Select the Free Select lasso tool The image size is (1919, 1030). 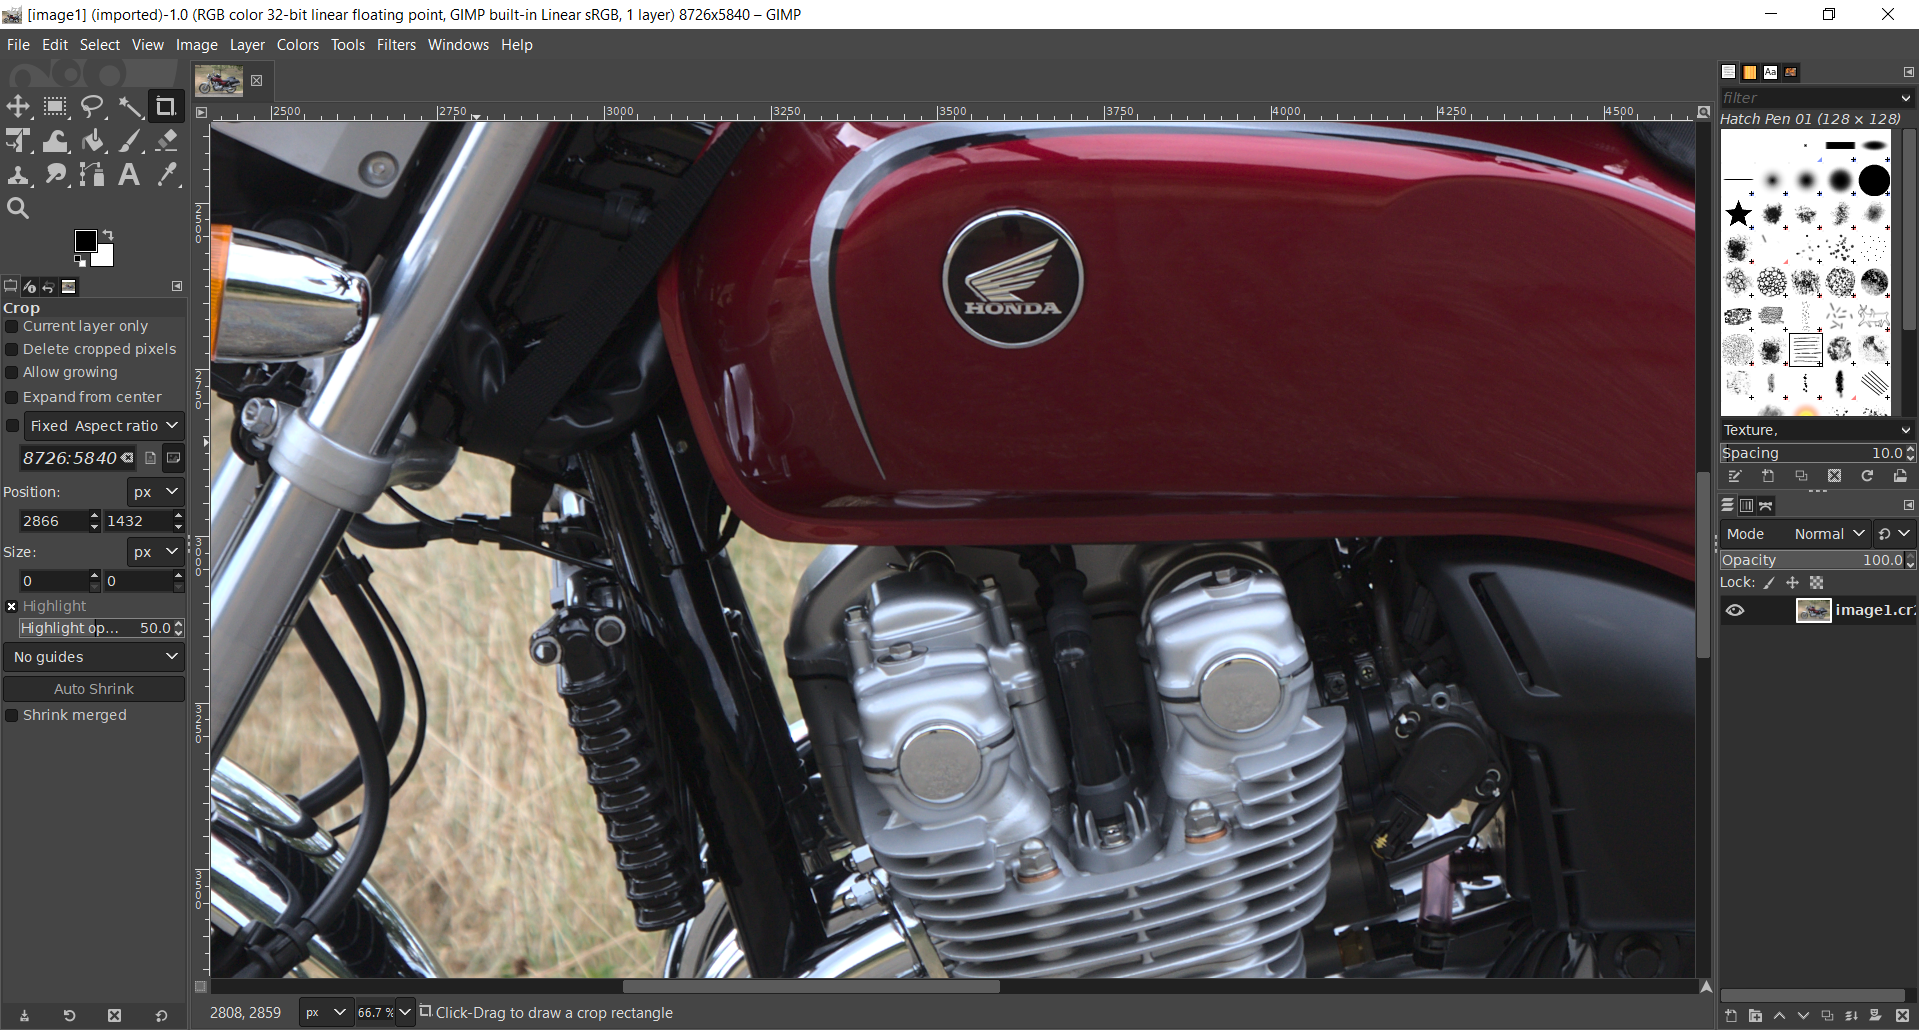click(92, 106)
